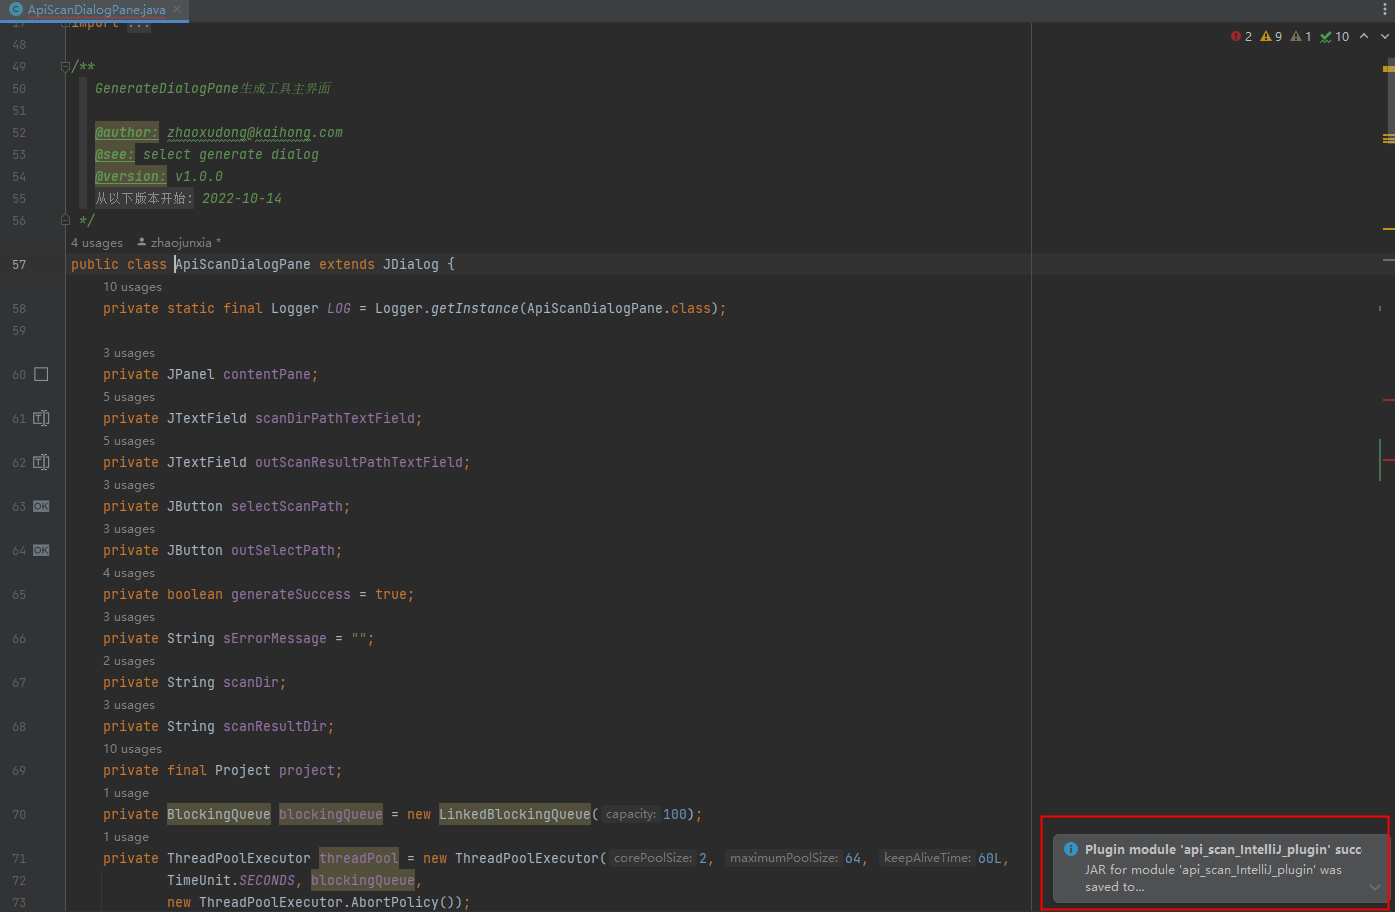The image size is (1395, 912).
Task: Open the editor tab three-dot options menu
Action: point(1385,9)
